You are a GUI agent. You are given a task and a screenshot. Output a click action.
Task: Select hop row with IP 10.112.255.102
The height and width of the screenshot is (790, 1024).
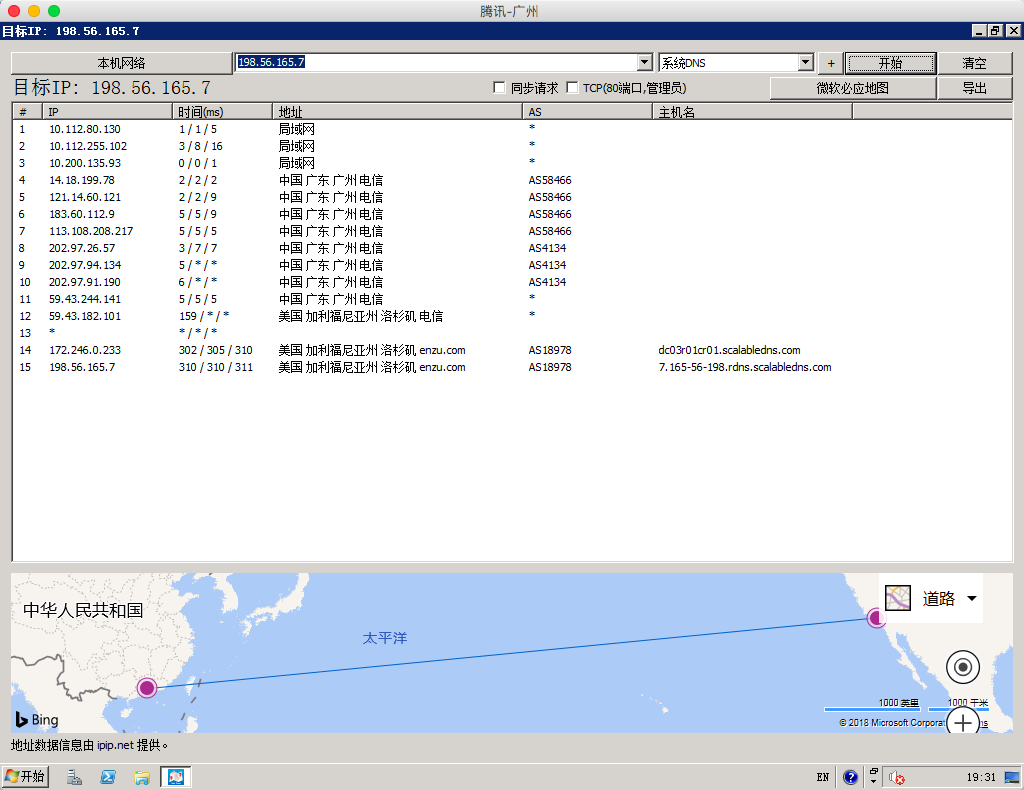click(x=512, y=146)
